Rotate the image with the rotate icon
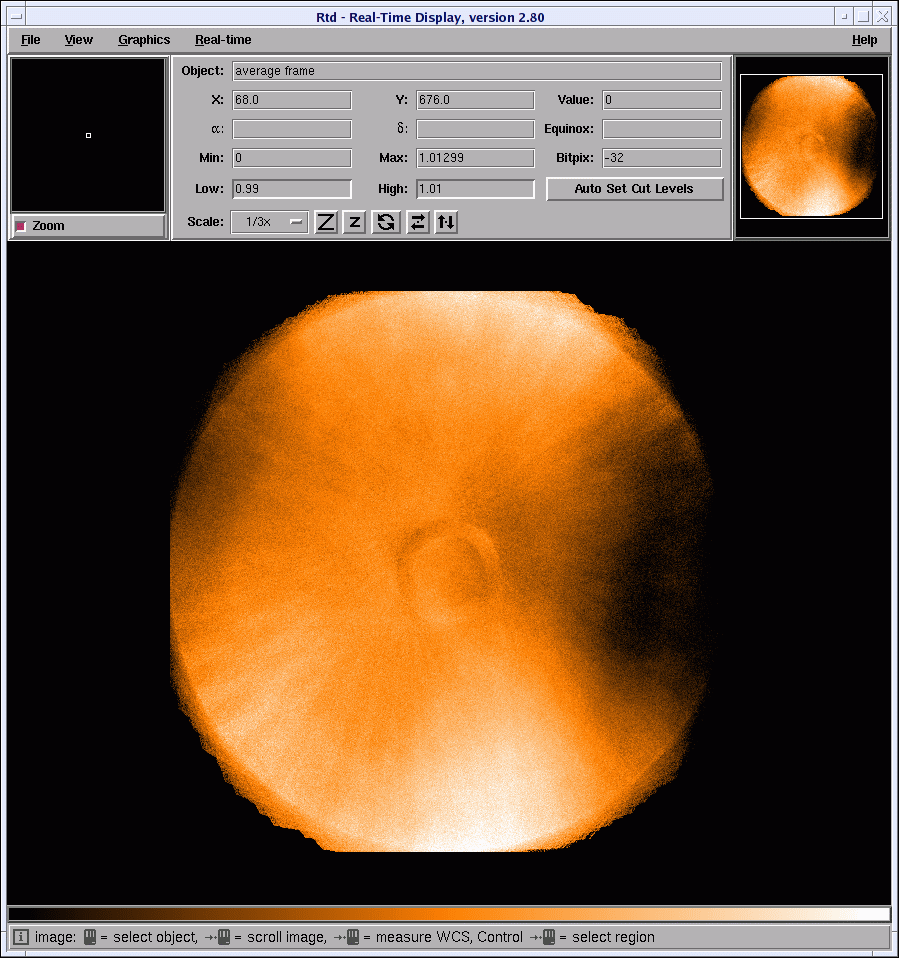899x958 pixels. pos(386,222)
